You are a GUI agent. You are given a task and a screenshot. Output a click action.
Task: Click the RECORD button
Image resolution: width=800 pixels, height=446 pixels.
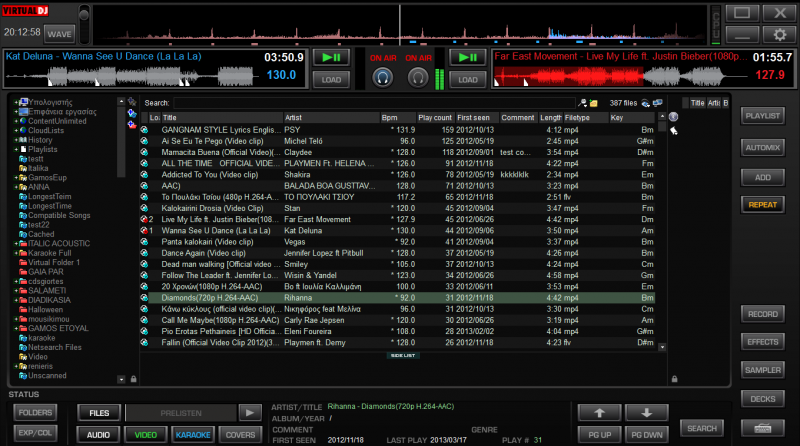point(763,314)
